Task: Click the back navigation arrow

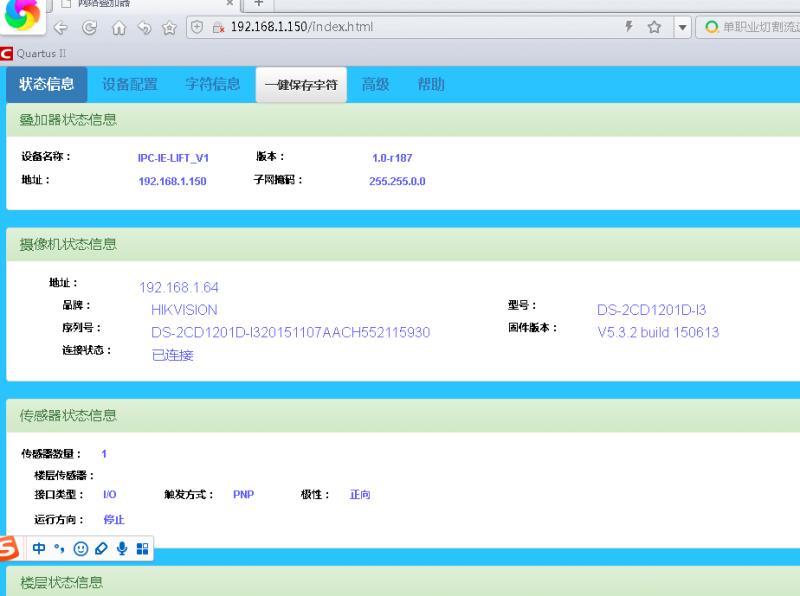Action: [61, 28]
